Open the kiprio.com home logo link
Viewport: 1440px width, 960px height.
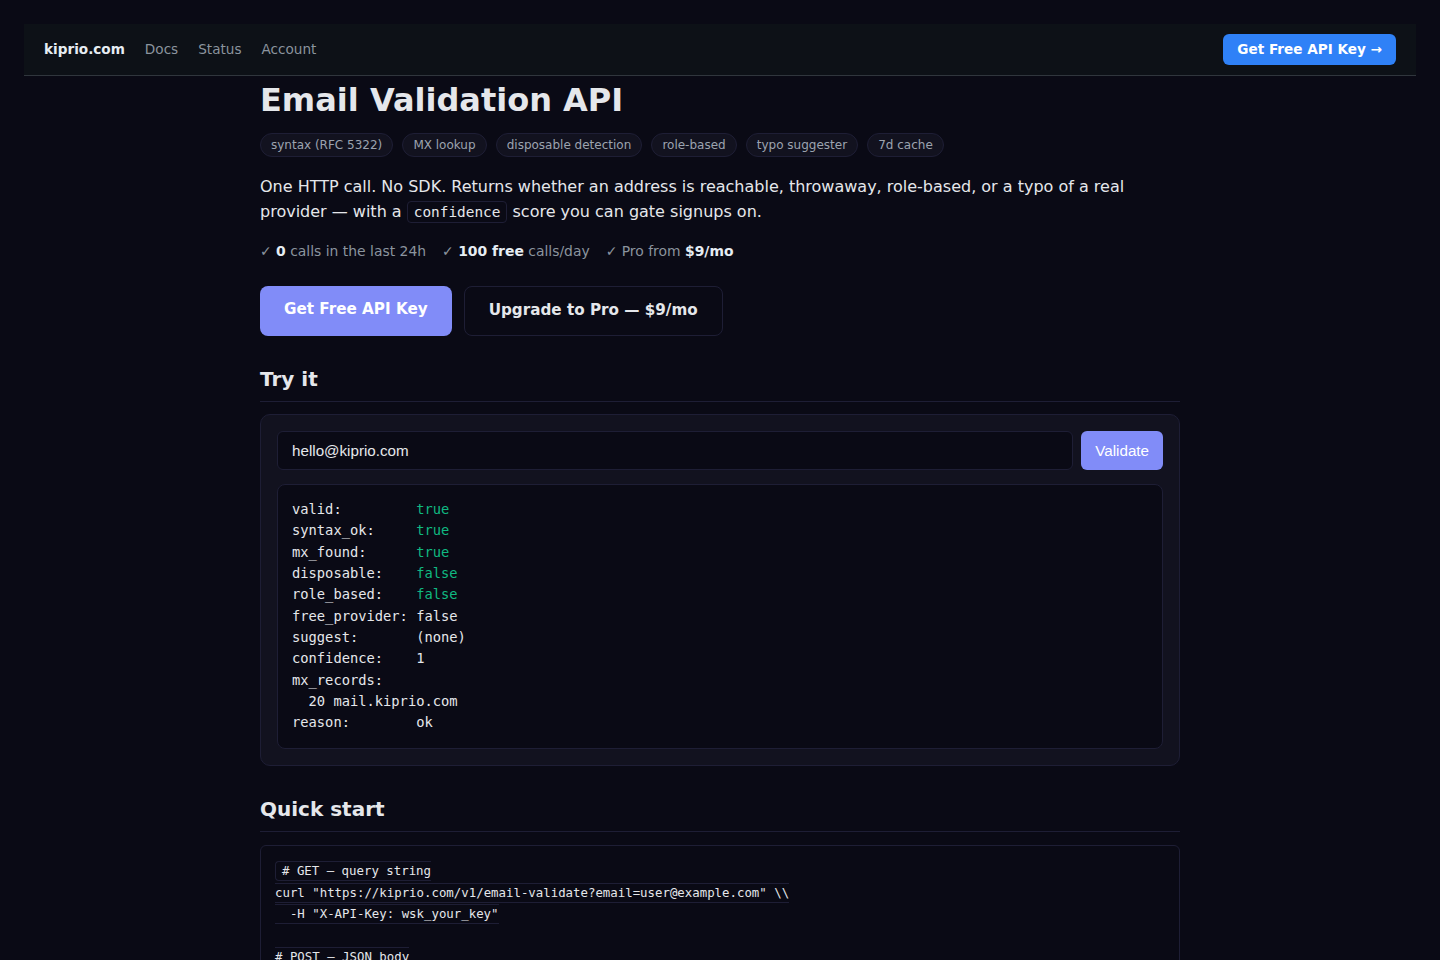(x=84, y=49)
